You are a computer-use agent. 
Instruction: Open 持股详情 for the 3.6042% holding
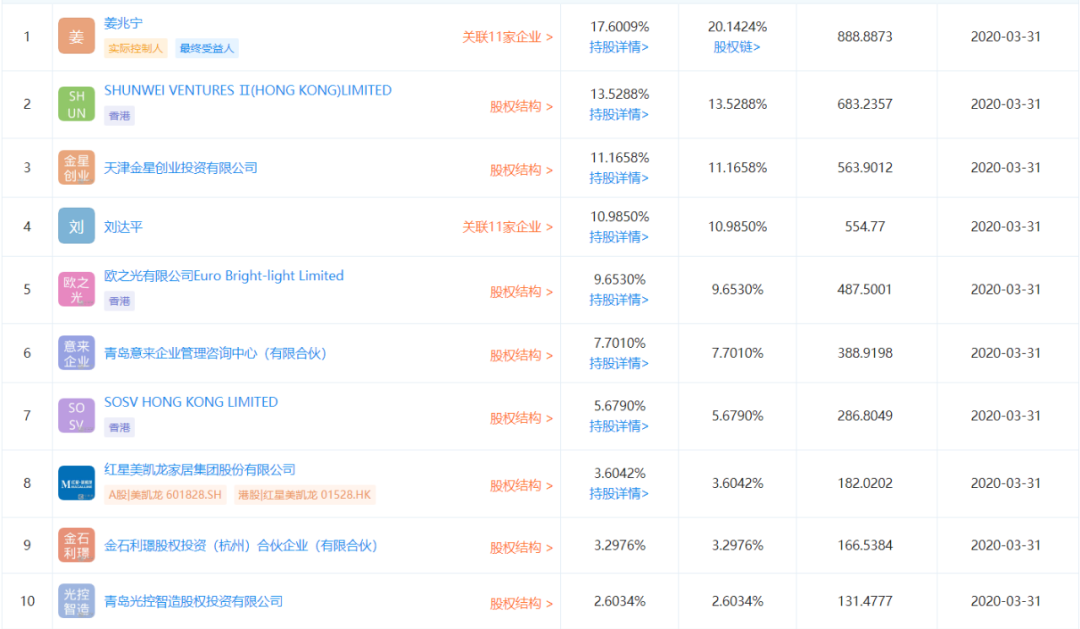619,493
